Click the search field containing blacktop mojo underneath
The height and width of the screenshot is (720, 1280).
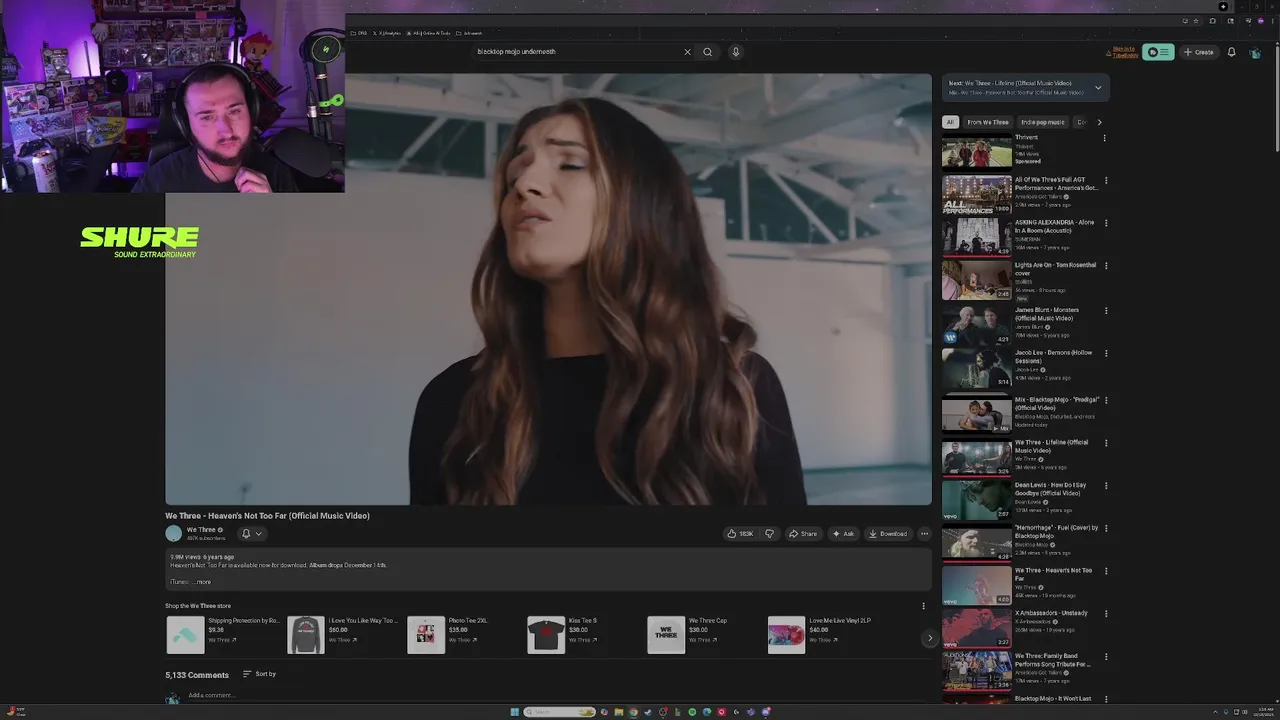(x=577, y=52)
